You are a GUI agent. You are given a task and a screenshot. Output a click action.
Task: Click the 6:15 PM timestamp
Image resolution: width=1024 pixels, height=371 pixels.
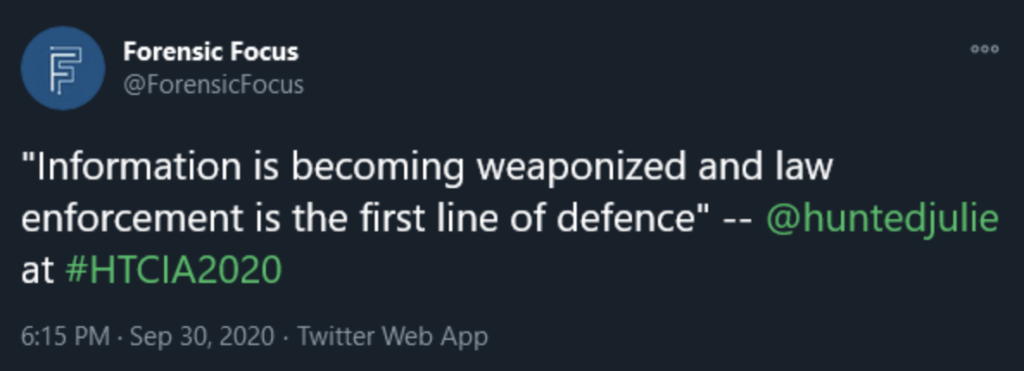point(65,336)
